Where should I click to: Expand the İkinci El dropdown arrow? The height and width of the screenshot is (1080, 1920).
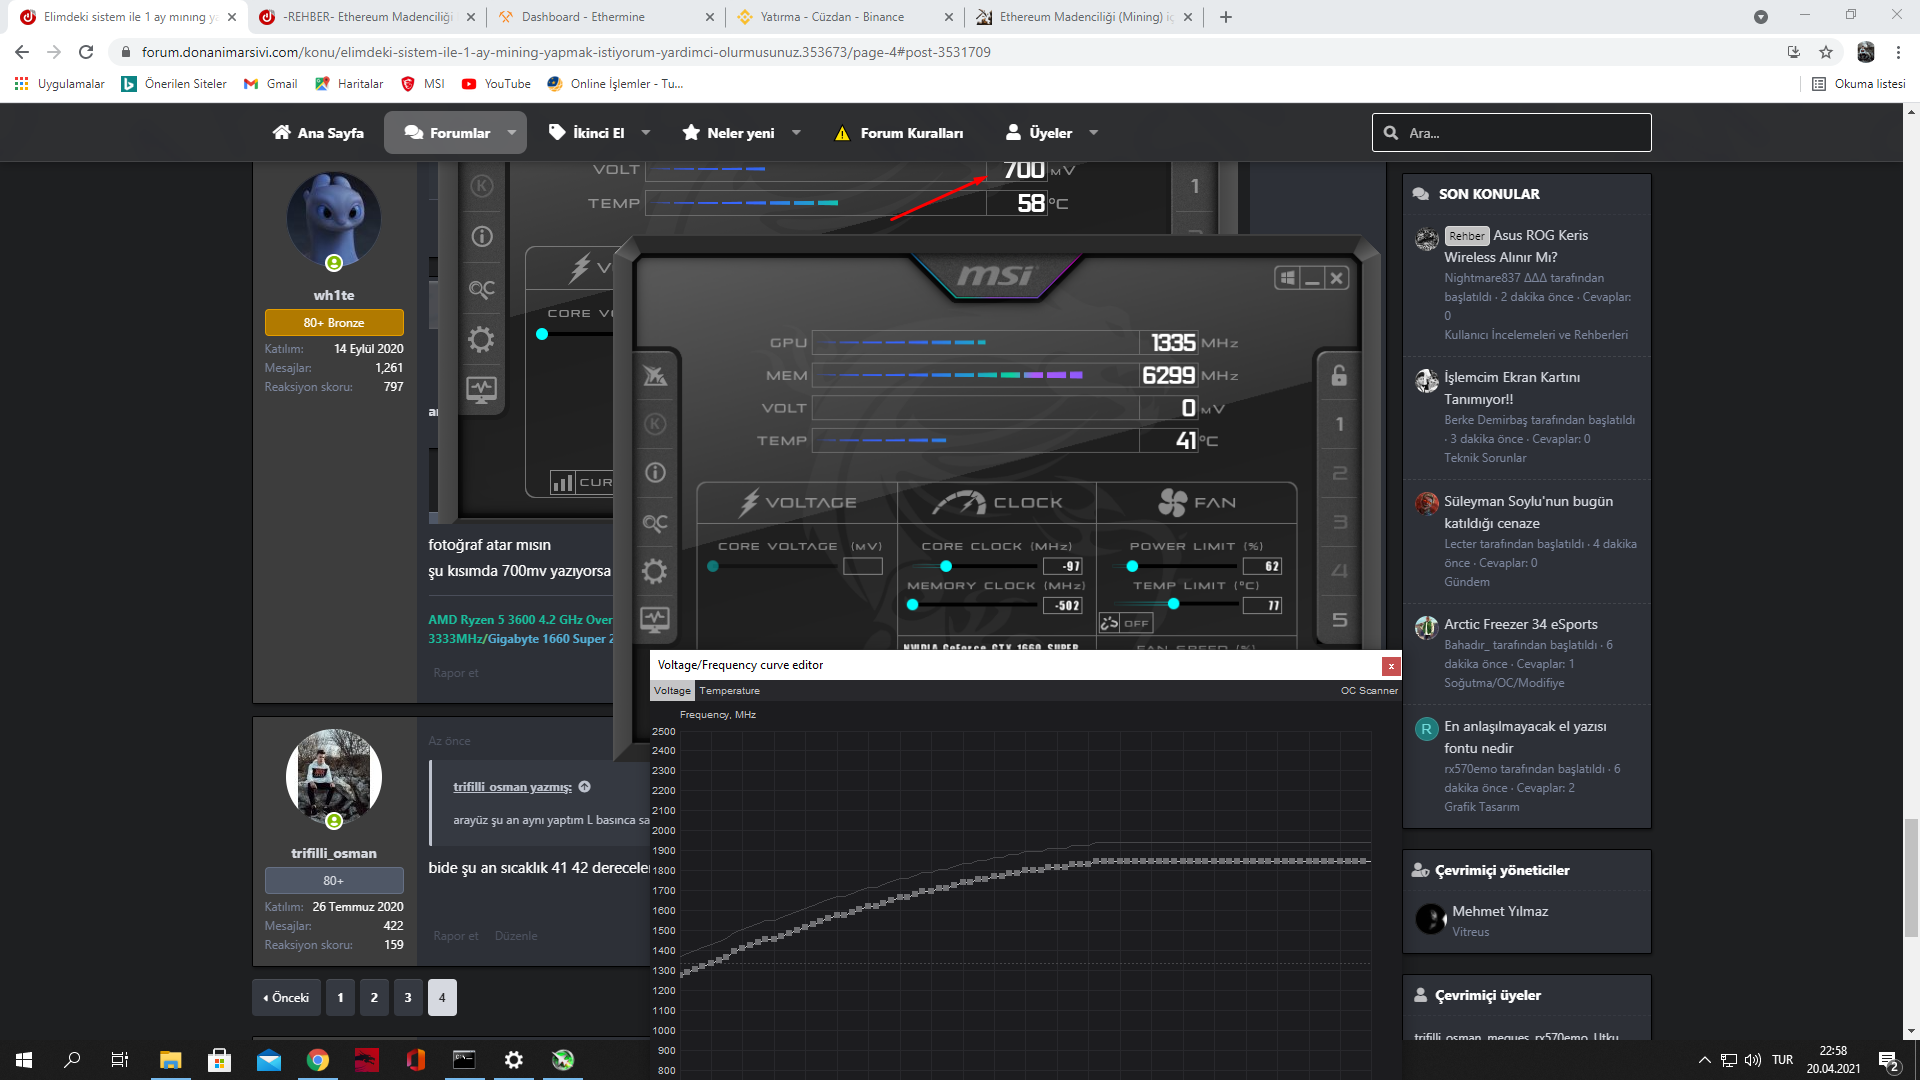tap(646, 133)
